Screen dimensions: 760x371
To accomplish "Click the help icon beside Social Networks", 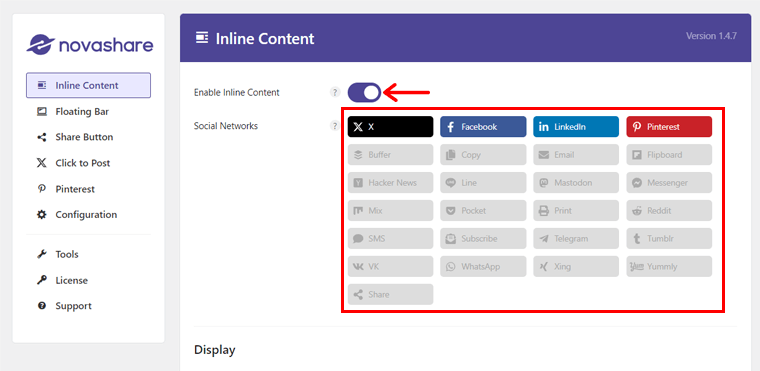I will pyautogui.click(x=334, y=126).
